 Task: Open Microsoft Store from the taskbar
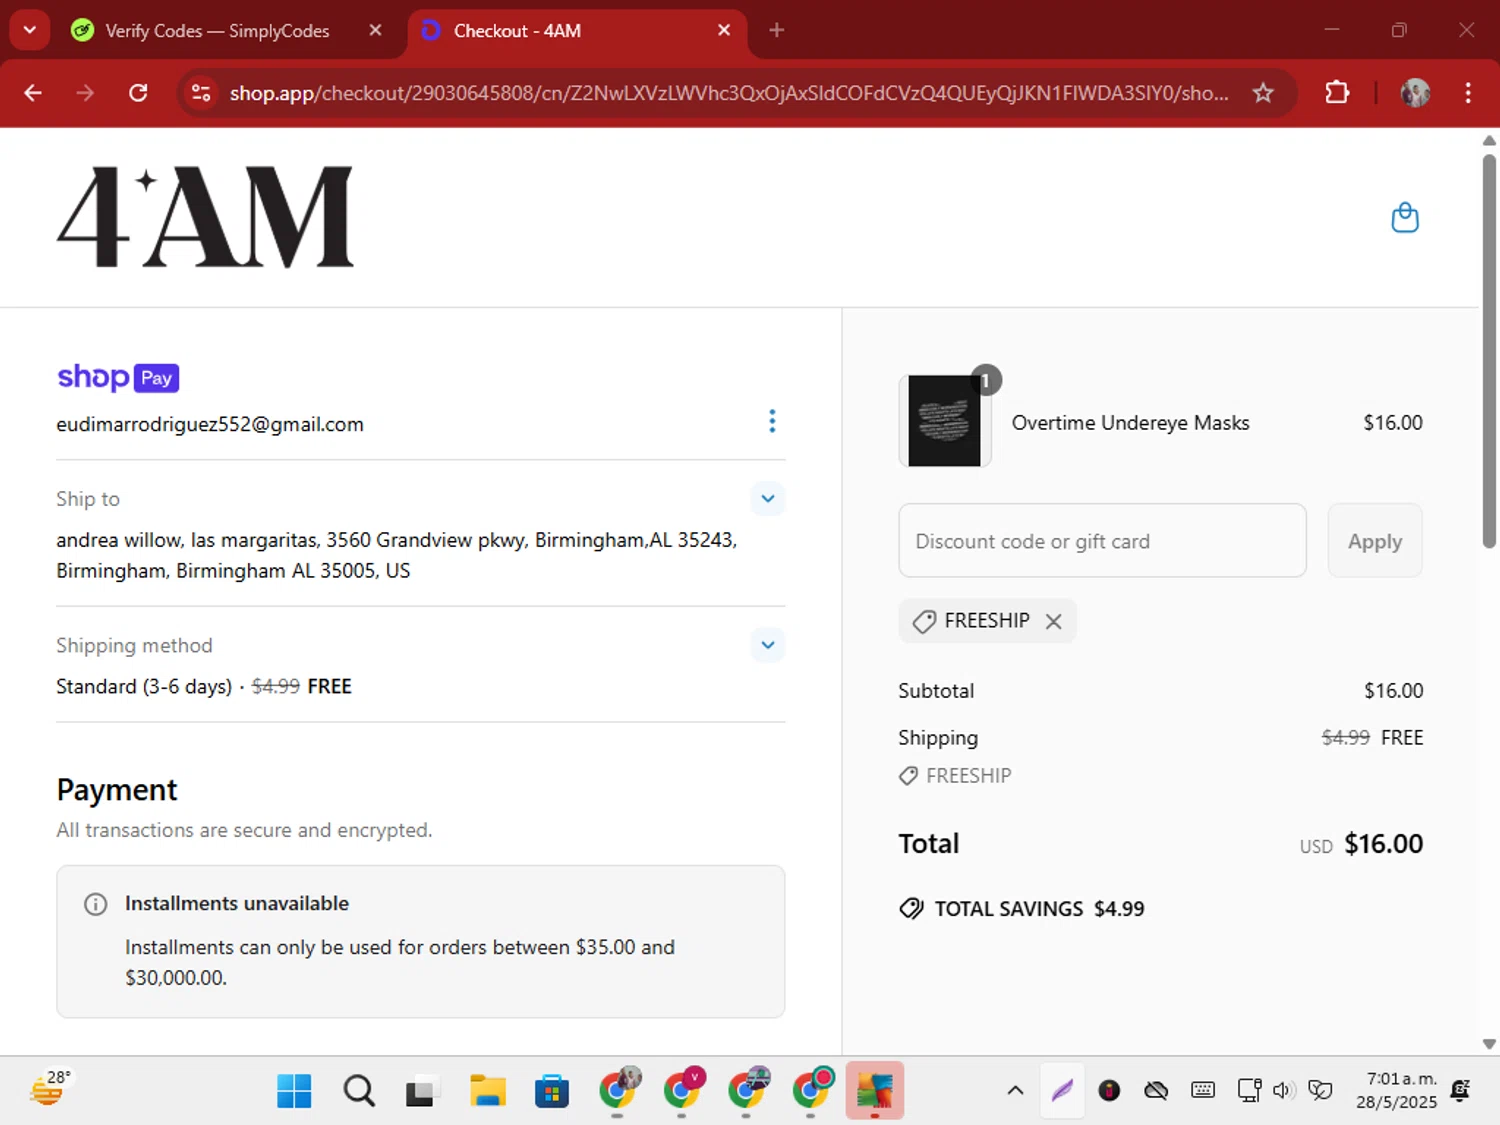tap(552, 1091)
